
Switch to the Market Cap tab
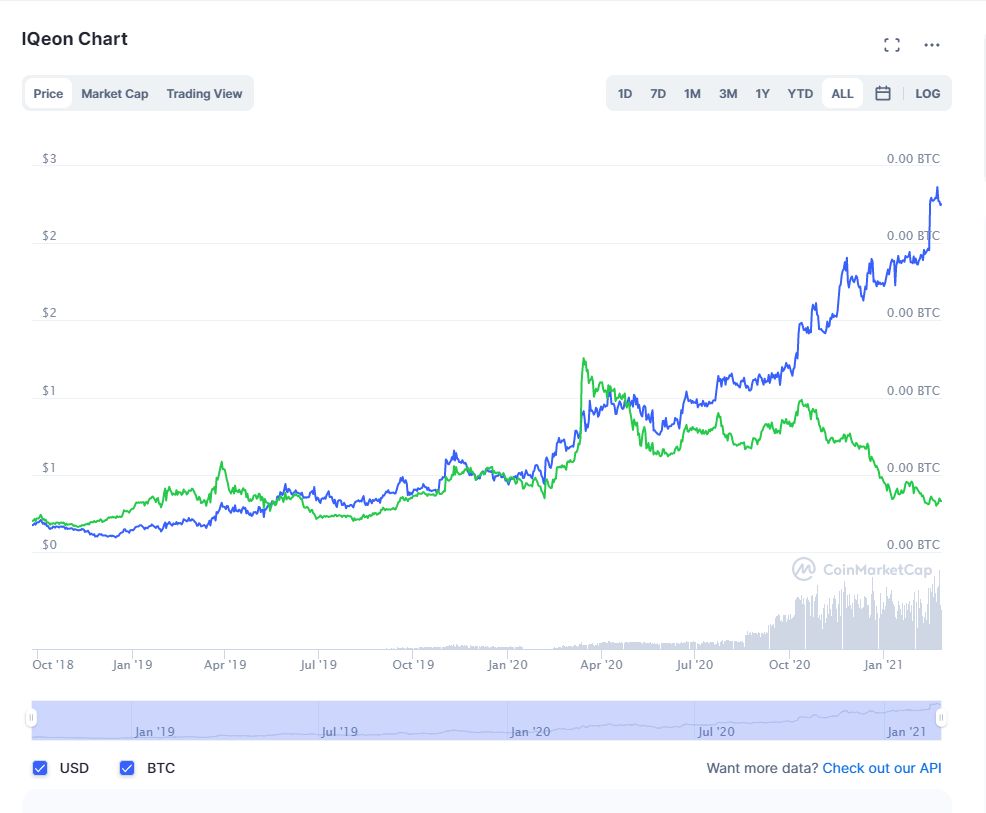pyautogui.click(x=115, y=93)
